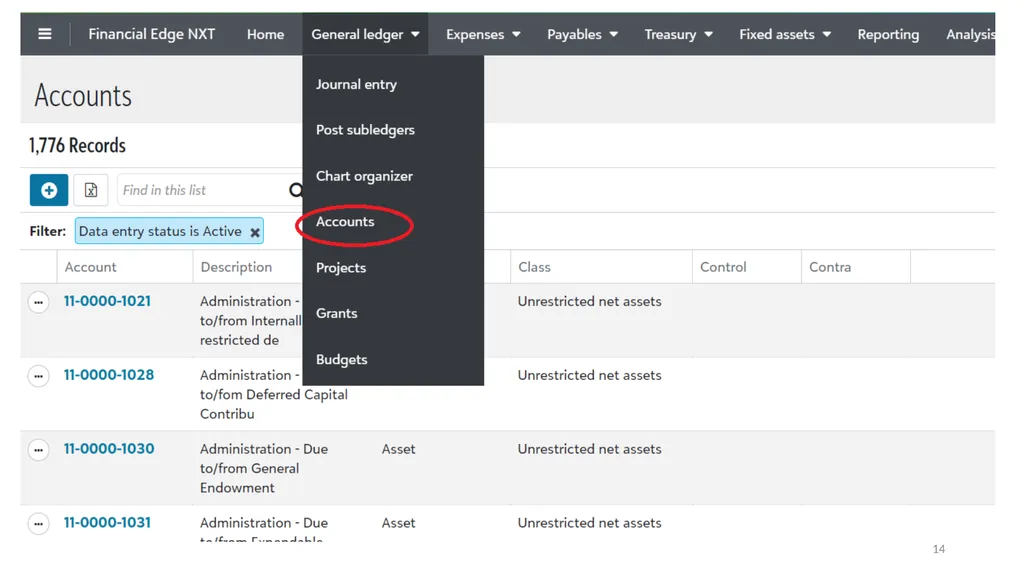1024x575 pixels.
Task: Sort by the Description column header
Action: click(x=236, y=267)
